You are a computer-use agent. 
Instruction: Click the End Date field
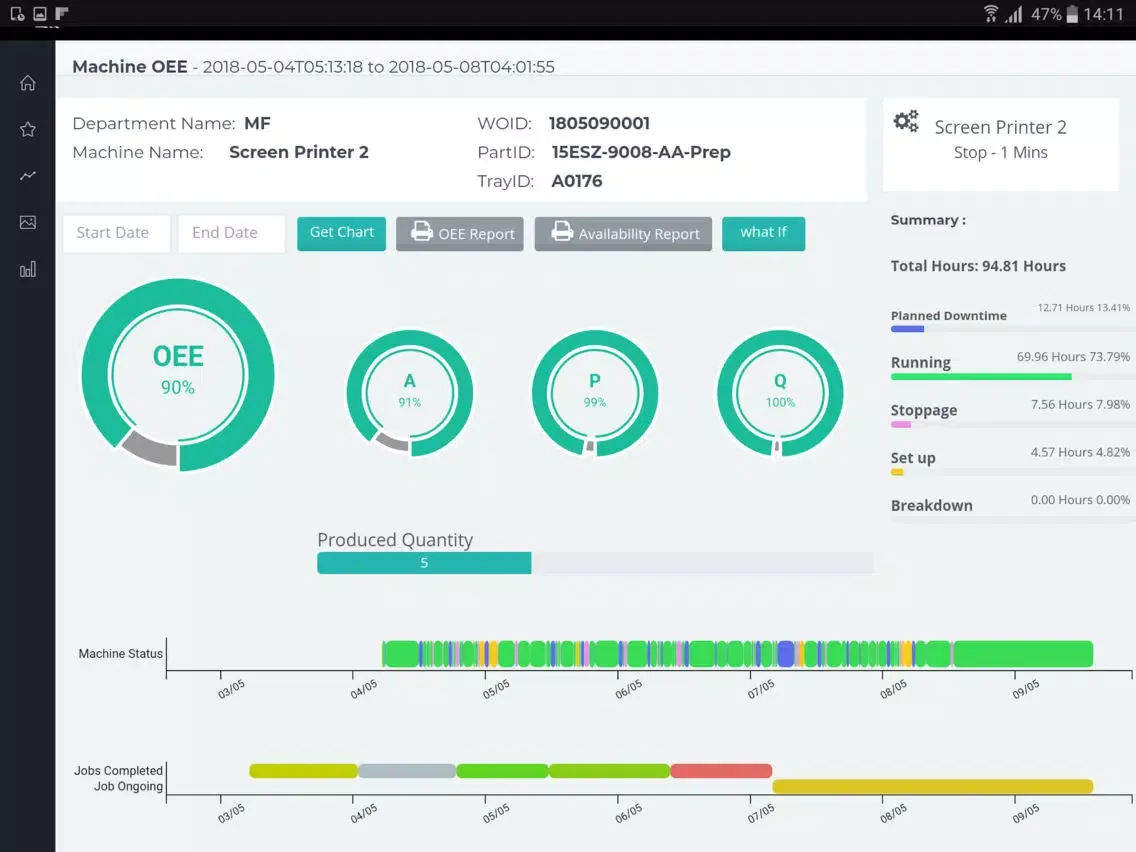232,233
